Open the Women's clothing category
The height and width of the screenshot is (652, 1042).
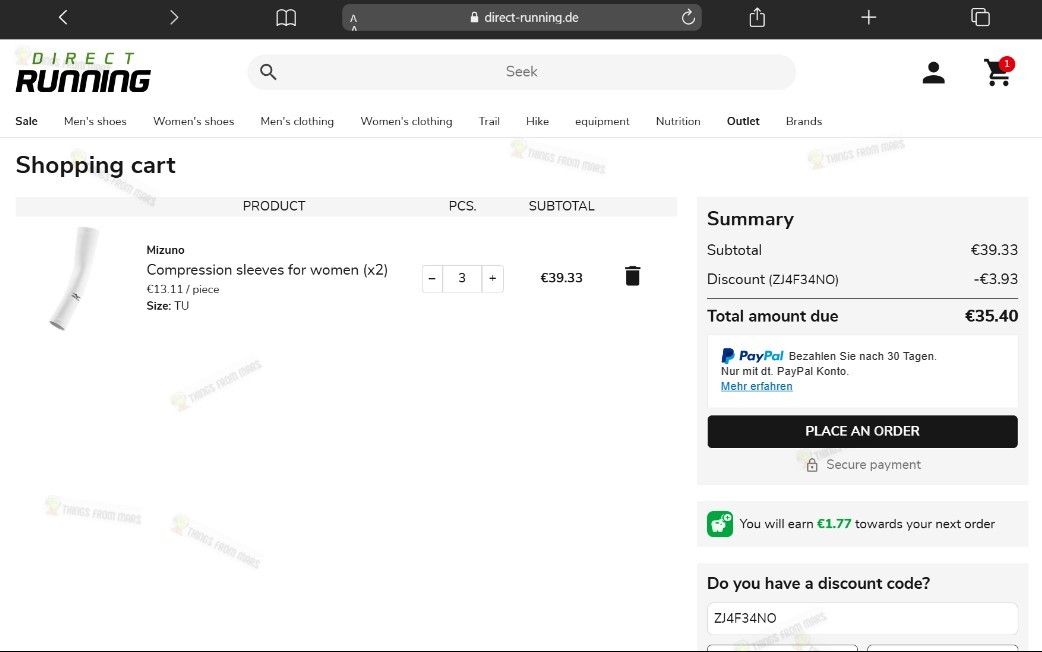[x=406, y=121]
